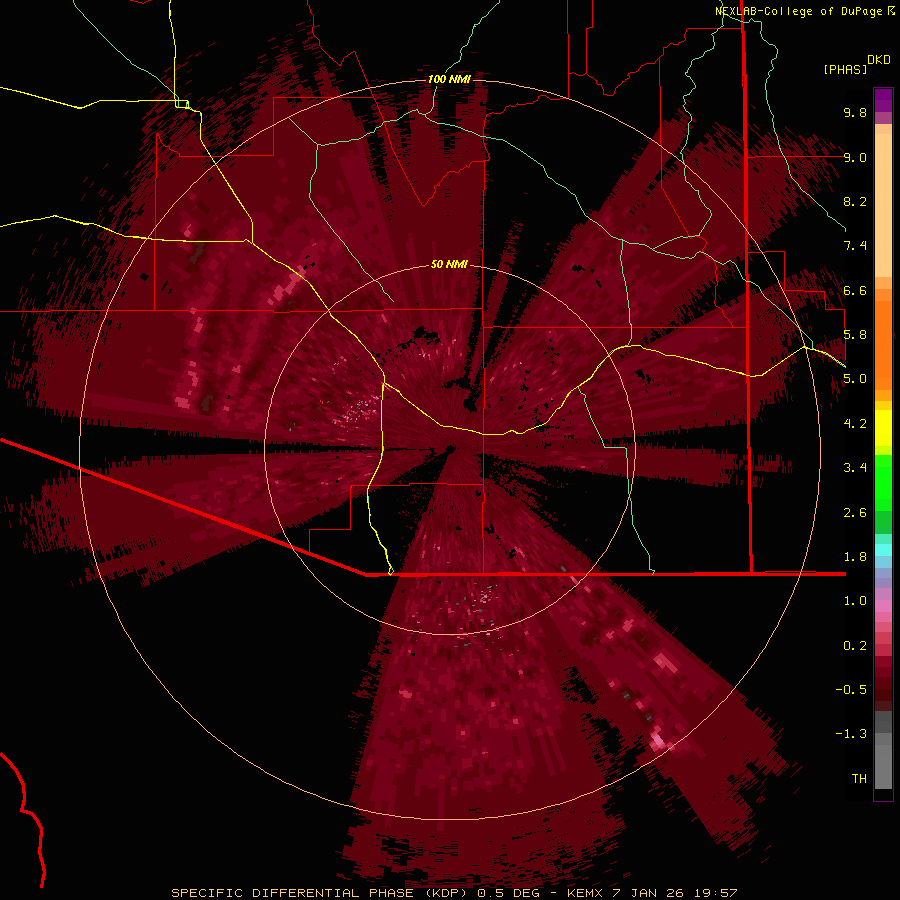The width and height of the screenshot is (900, 900).
Task: Click the DKD label above the color bar
Action: tap(879, 60)
